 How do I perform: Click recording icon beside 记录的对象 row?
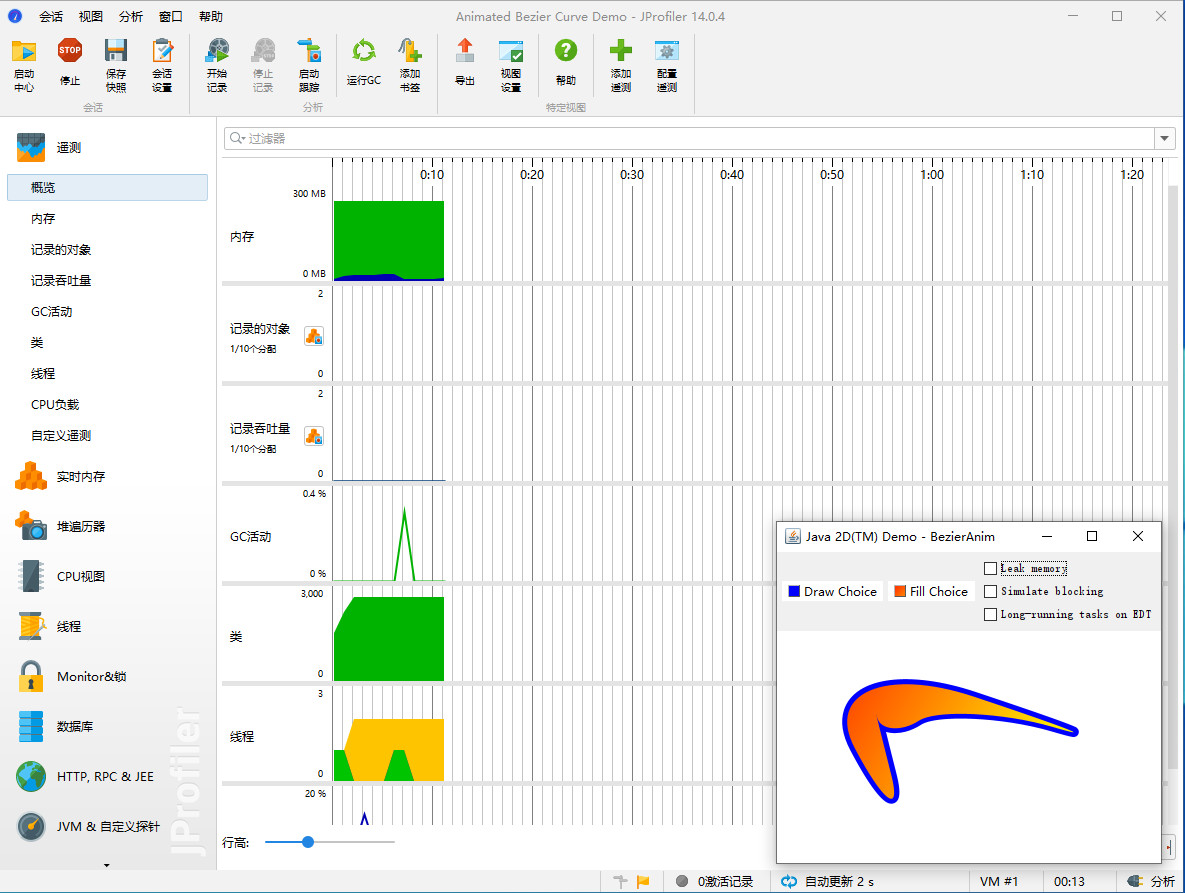pos(314,336)
